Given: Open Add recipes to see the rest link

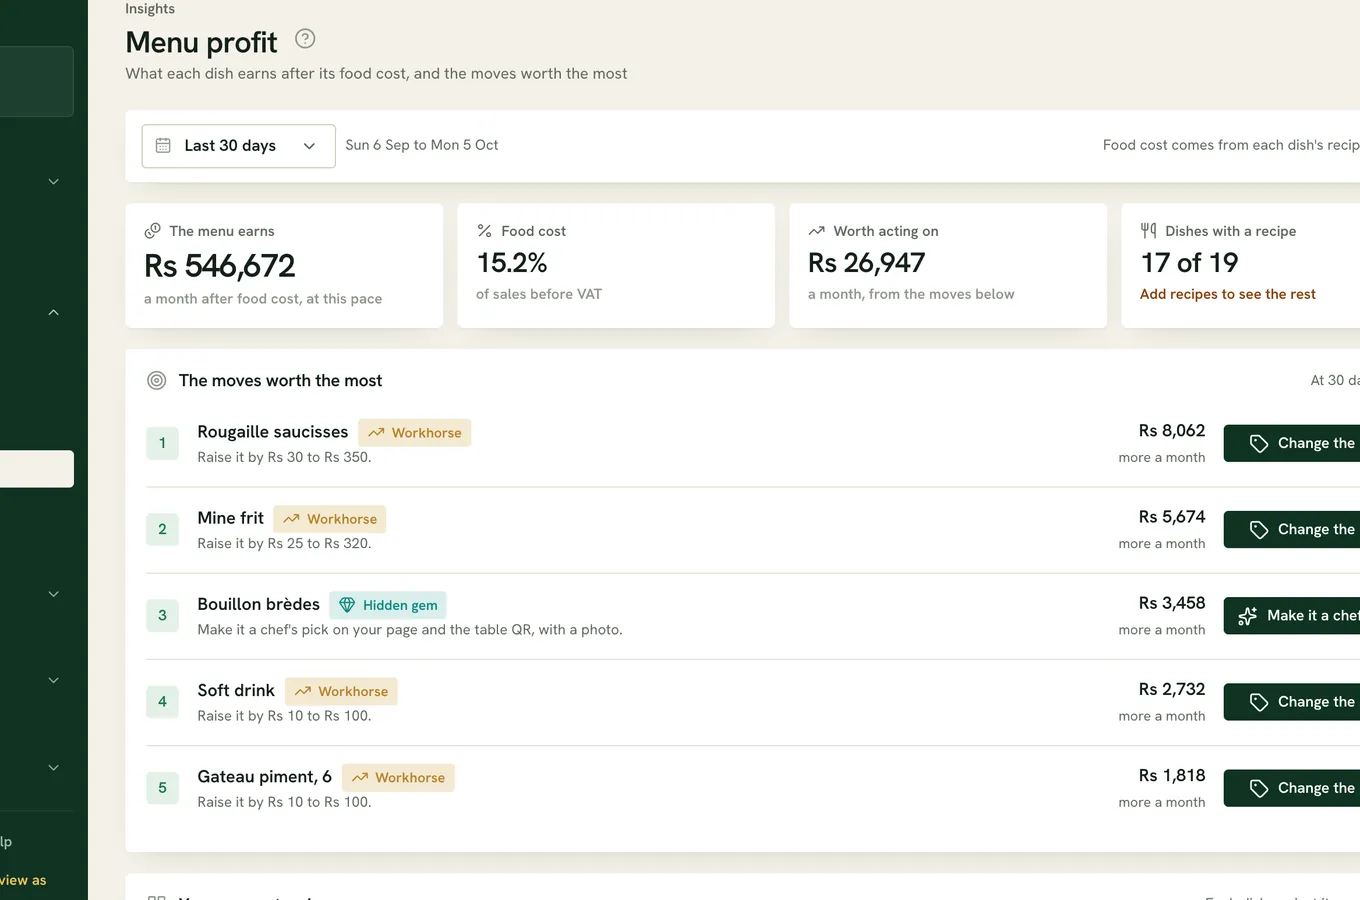Looking at the screenshot, I should point(1227,294).
